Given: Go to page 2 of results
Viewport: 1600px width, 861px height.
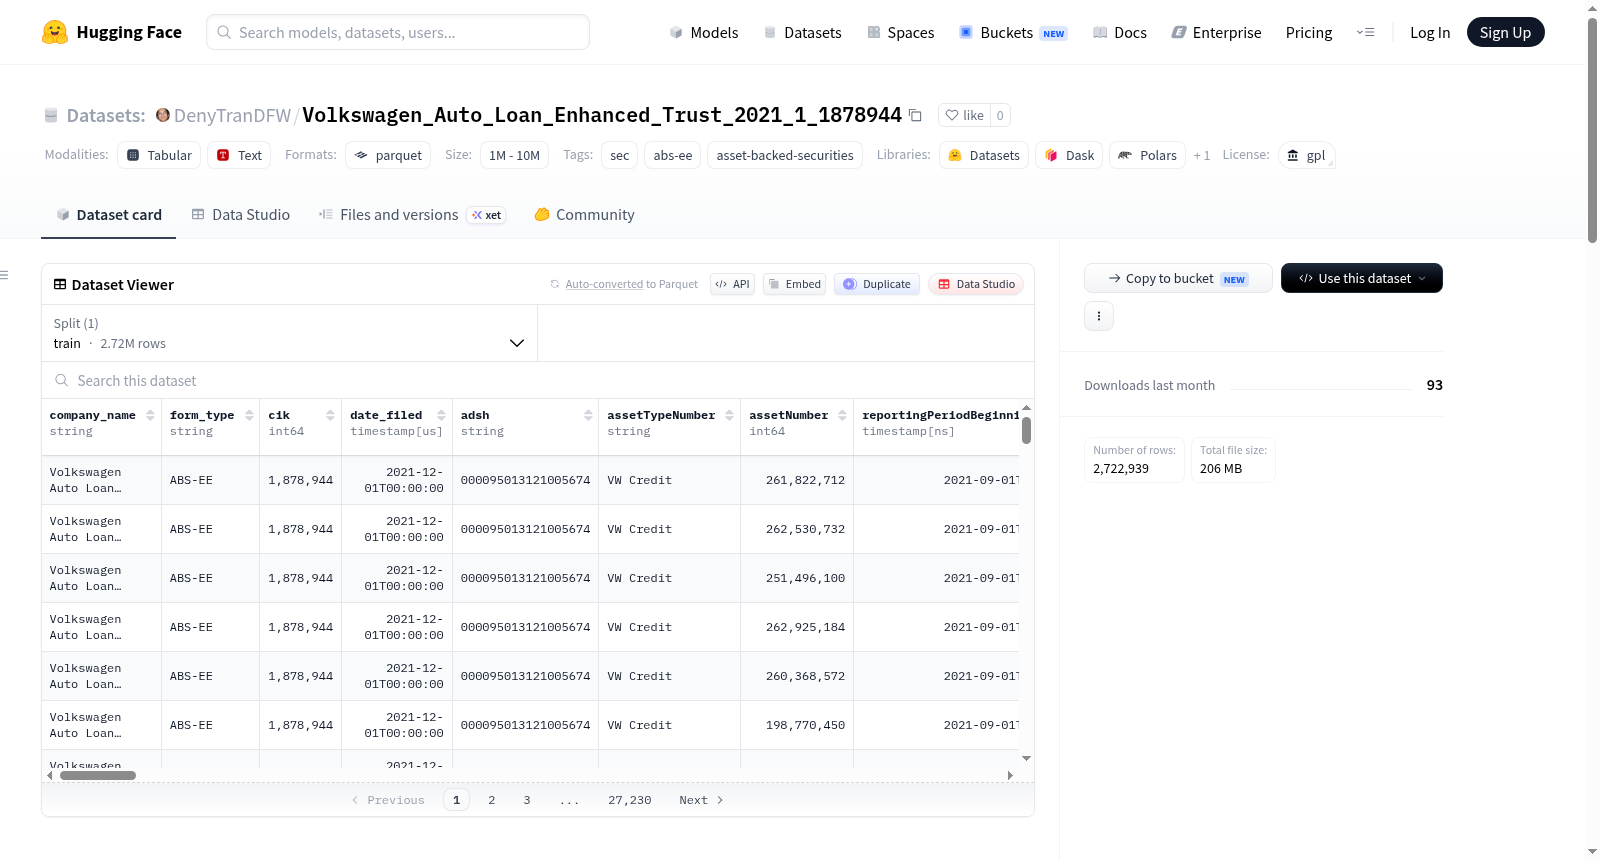Looking at the screenshot, I should coord(492,800).
